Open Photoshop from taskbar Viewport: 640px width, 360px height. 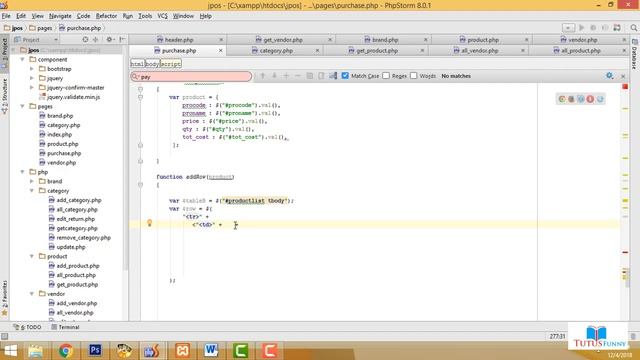click(x=95, y=350)
